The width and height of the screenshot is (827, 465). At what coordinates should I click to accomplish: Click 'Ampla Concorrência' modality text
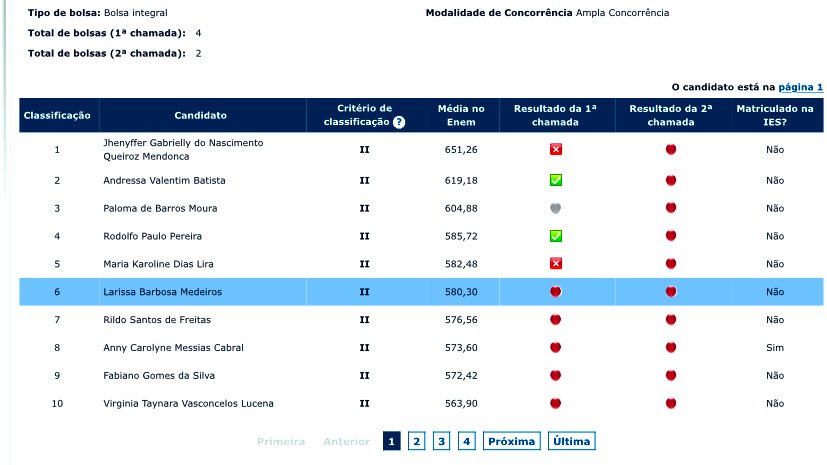[622, 13]
